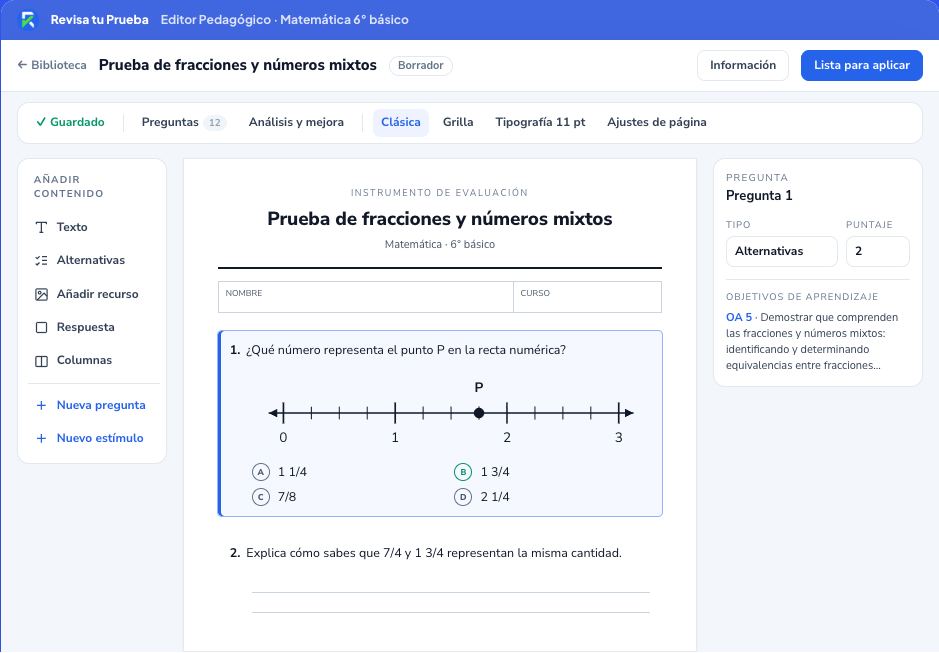Click the Matemática · 6° básico subtitle

pos(440,244)
